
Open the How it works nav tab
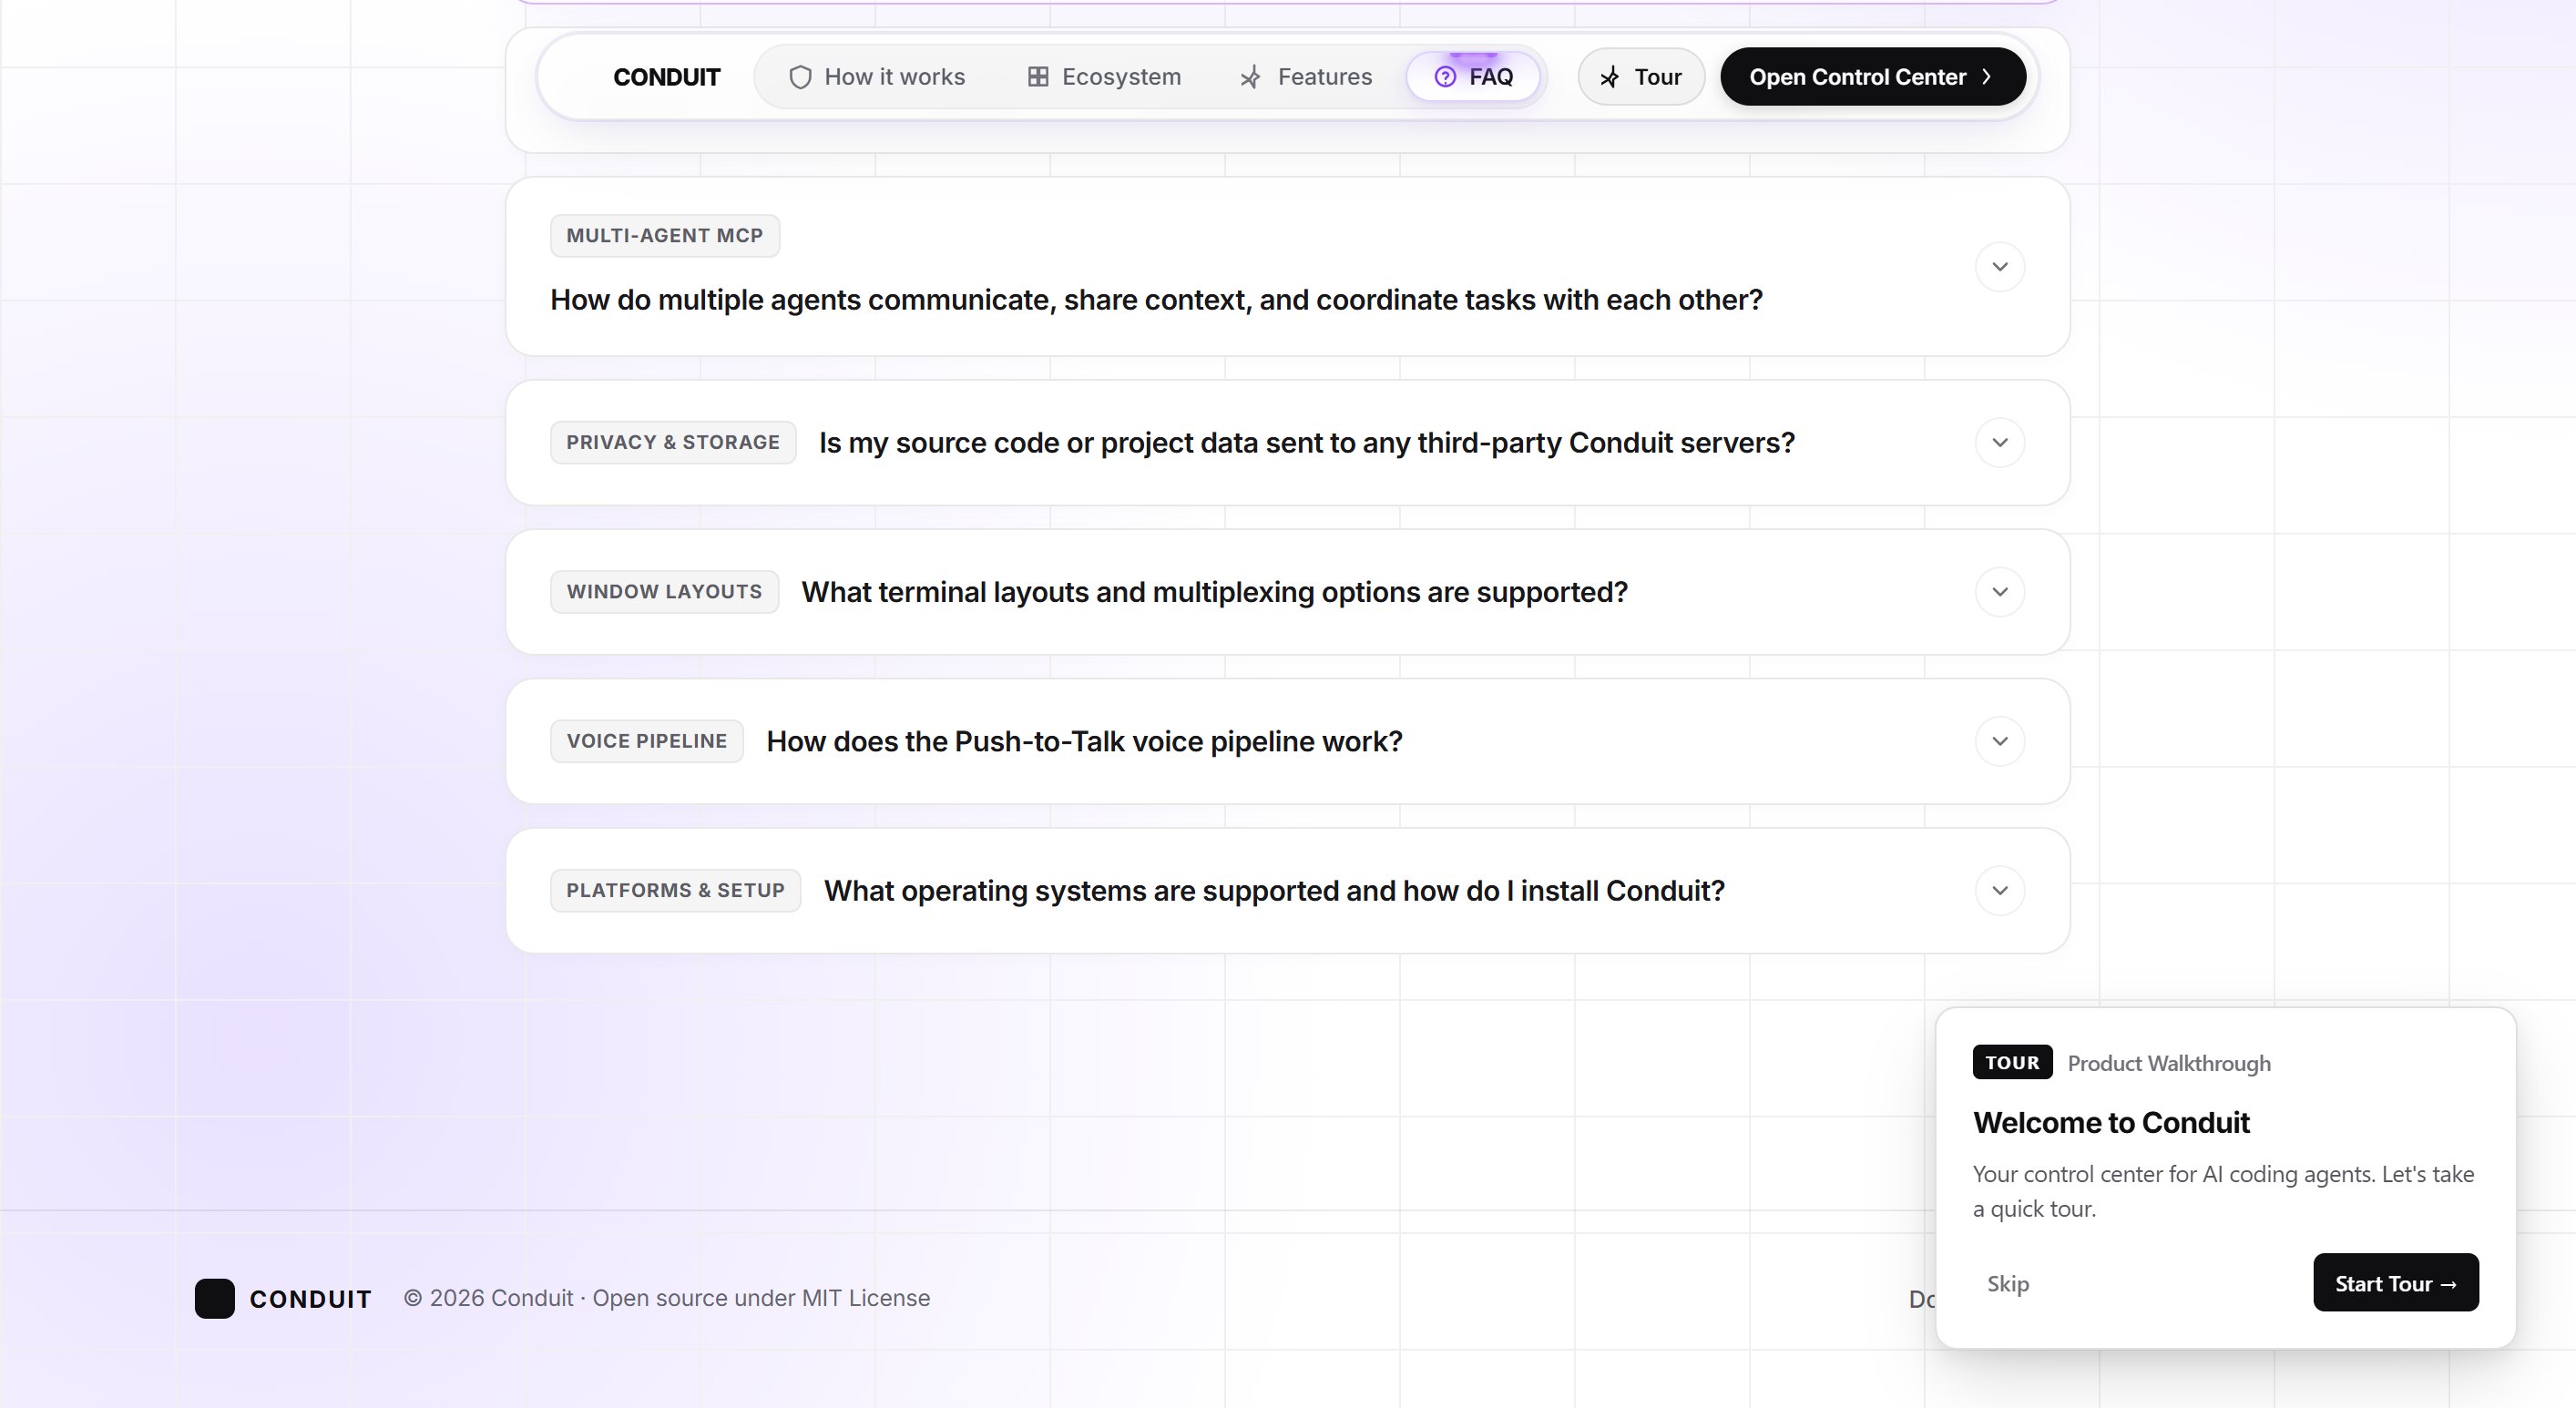[877, 77]
